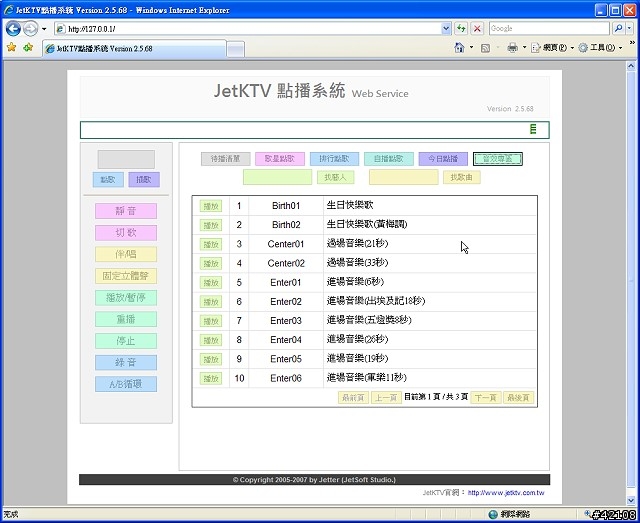Viewport: 640px width, 523px height.
Task: Click the 重播 replay button
Action: tap(126, 319)
